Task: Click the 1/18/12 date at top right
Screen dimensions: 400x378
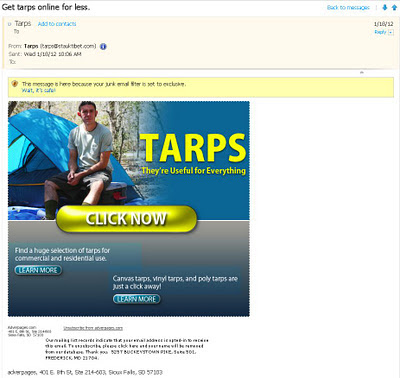Action: [x=384, y=24]
